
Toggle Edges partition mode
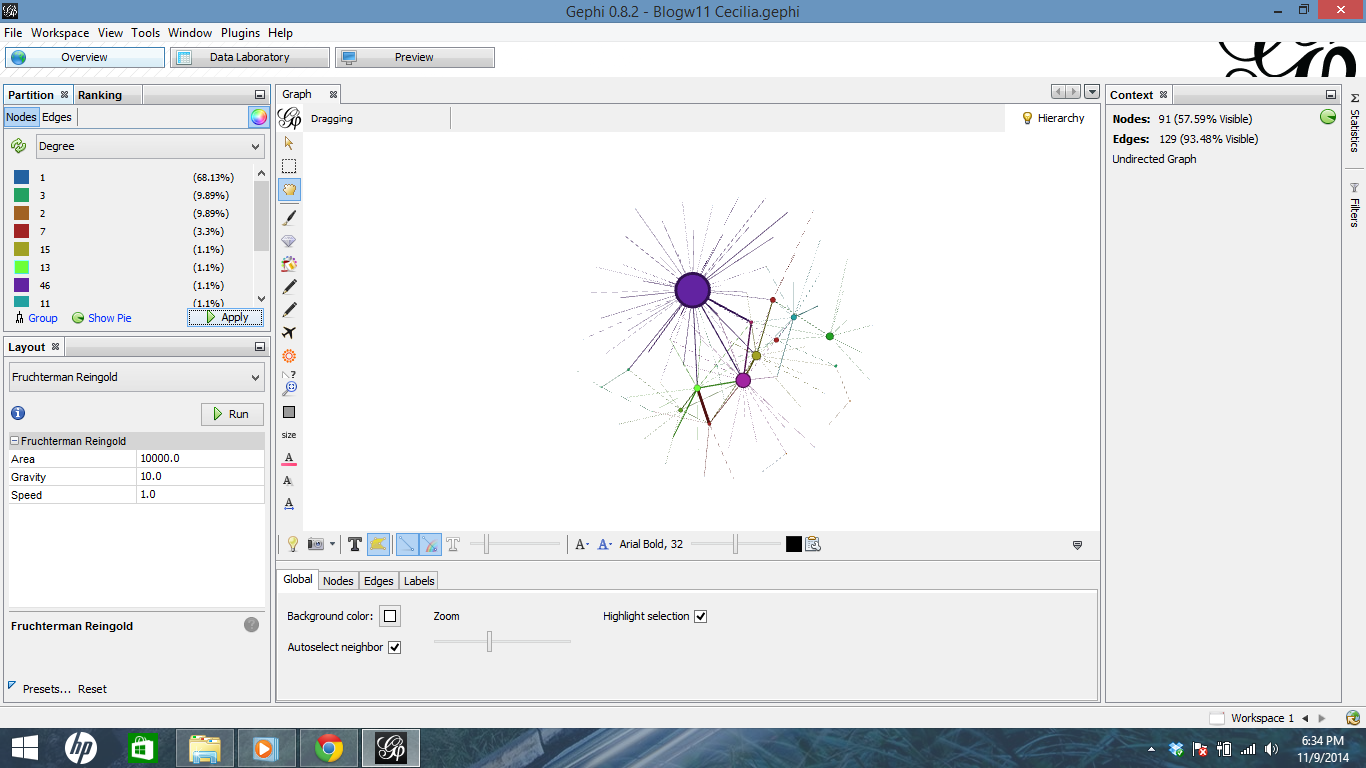pyautogui.click(x=57, y=117)
